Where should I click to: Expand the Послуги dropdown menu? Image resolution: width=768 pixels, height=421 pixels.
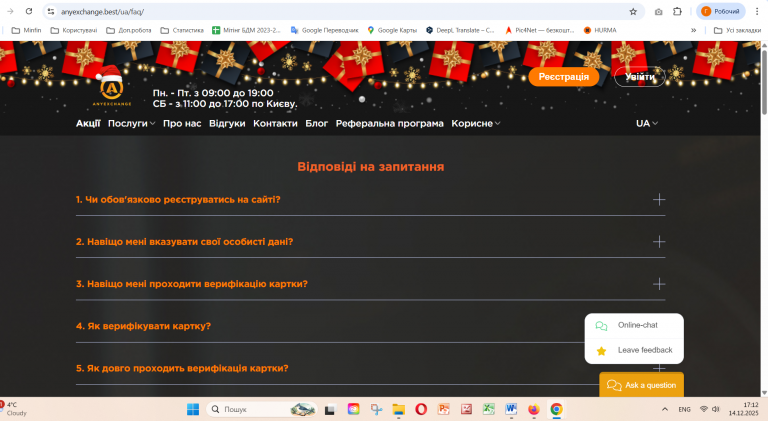coord(131,123)
